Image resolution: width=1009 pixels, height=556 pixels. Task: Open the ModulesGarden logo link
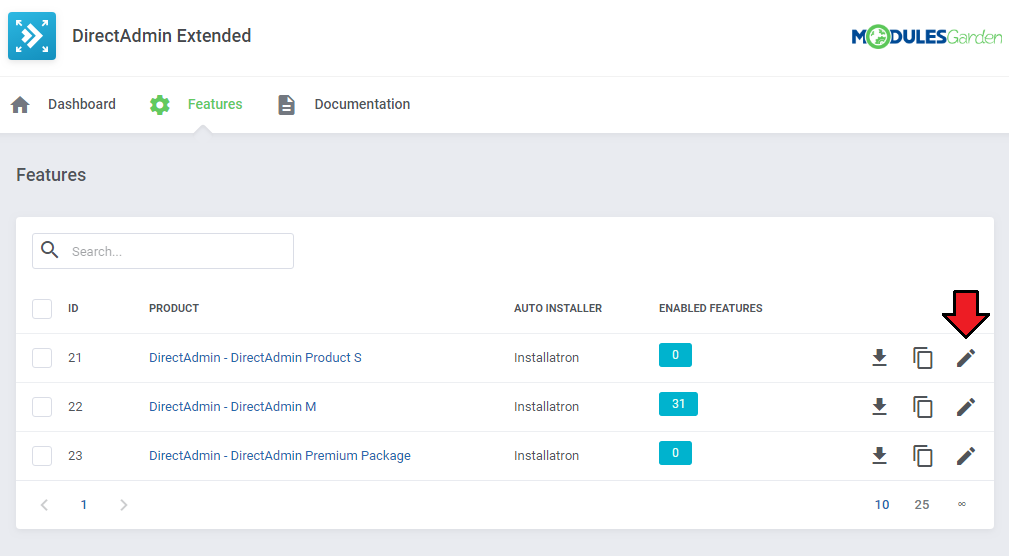pyautogui.click(x=927, y=37)
